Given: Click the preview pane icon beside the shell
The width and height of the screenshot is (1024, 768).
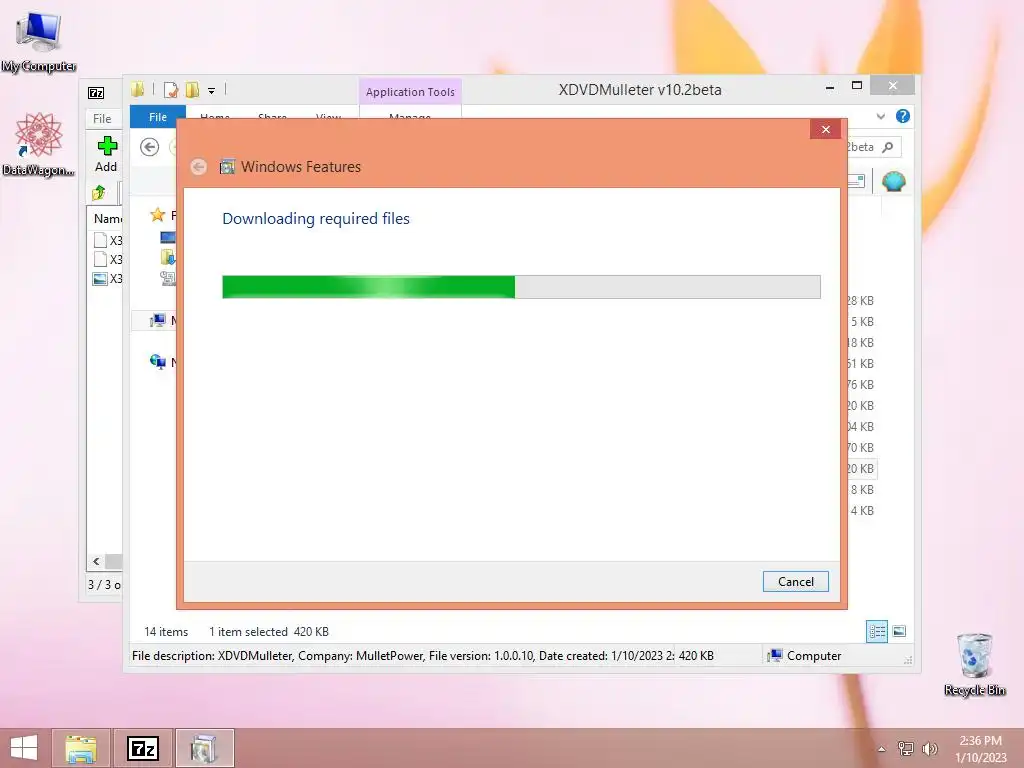Looking at the screenshot, I should [857, 180].
